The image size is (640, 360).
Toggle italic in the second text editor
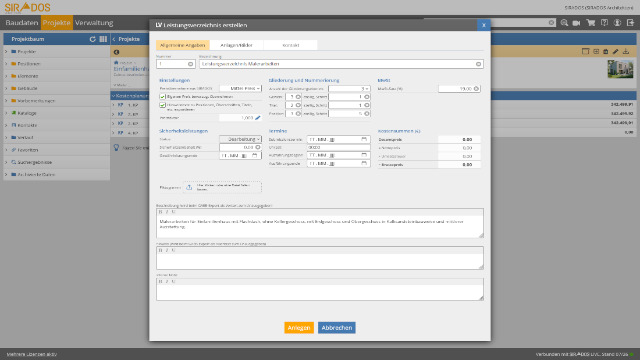[167, 250]
